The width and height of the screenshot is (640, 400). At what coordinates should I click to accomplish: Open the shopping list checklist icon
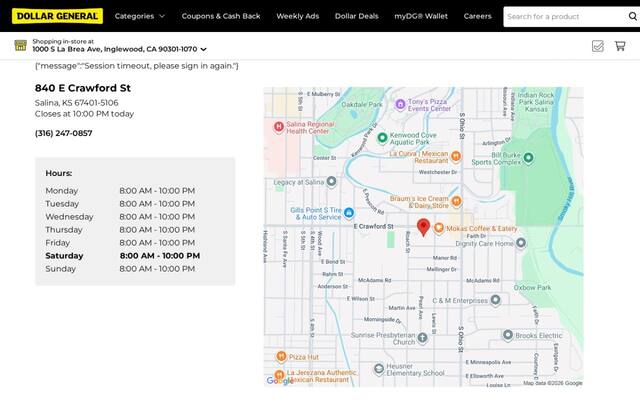pos(598,46)
